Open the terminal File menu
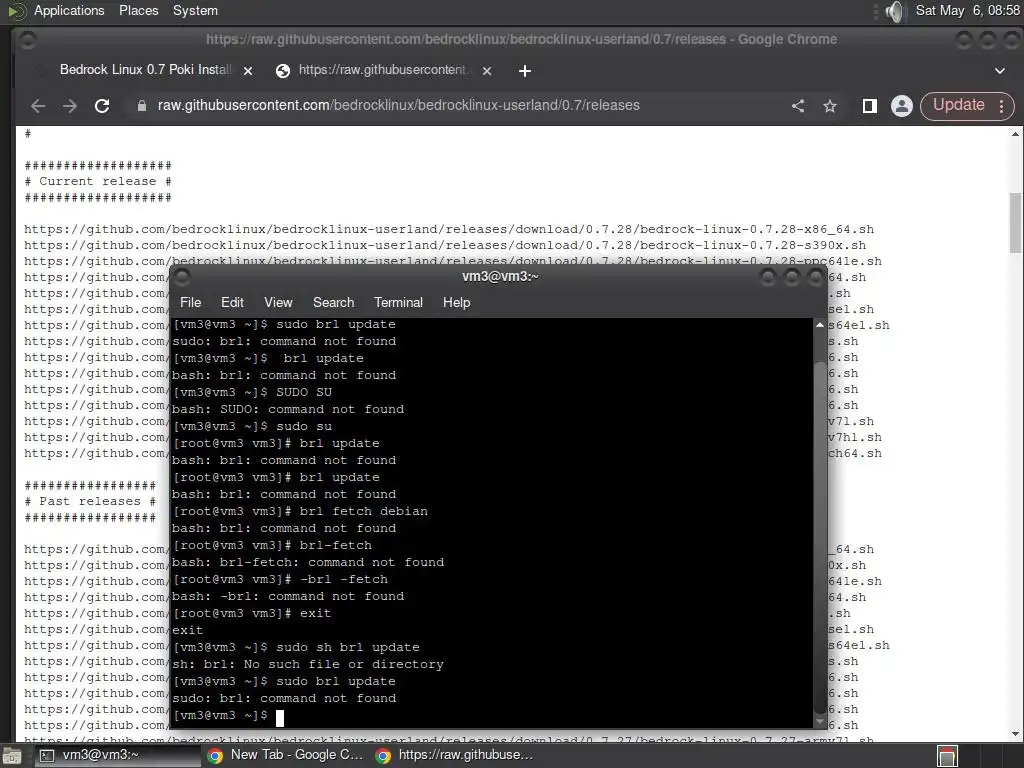Viewport: 1024px width, 768px height. tap(191, 302)
